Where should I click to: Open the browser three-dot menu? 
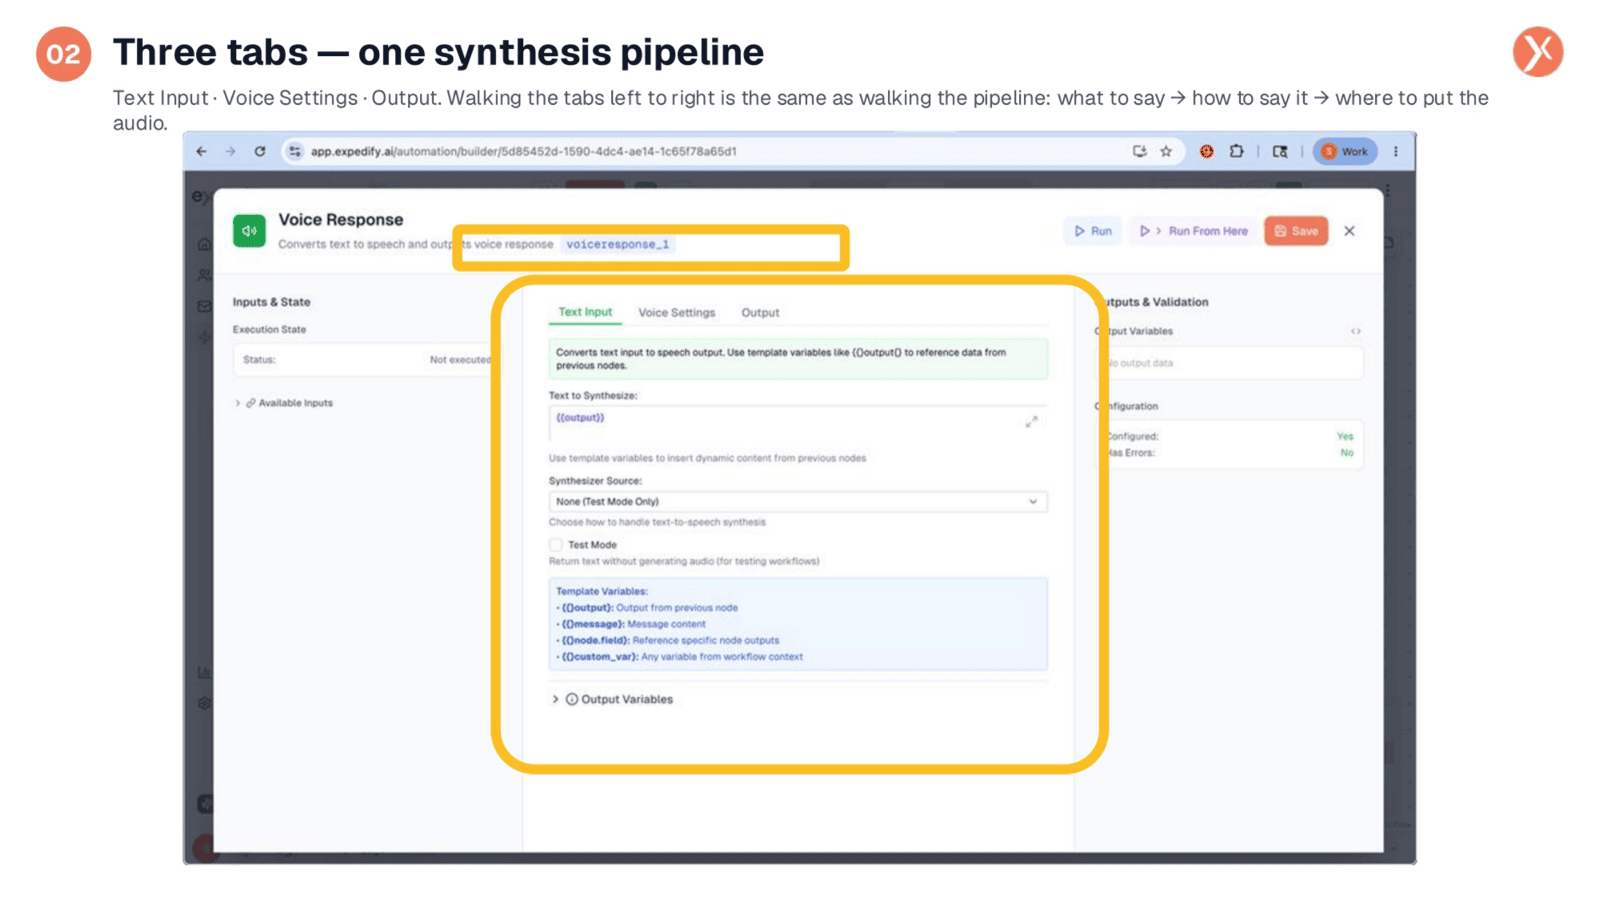tap(1396, 151)
